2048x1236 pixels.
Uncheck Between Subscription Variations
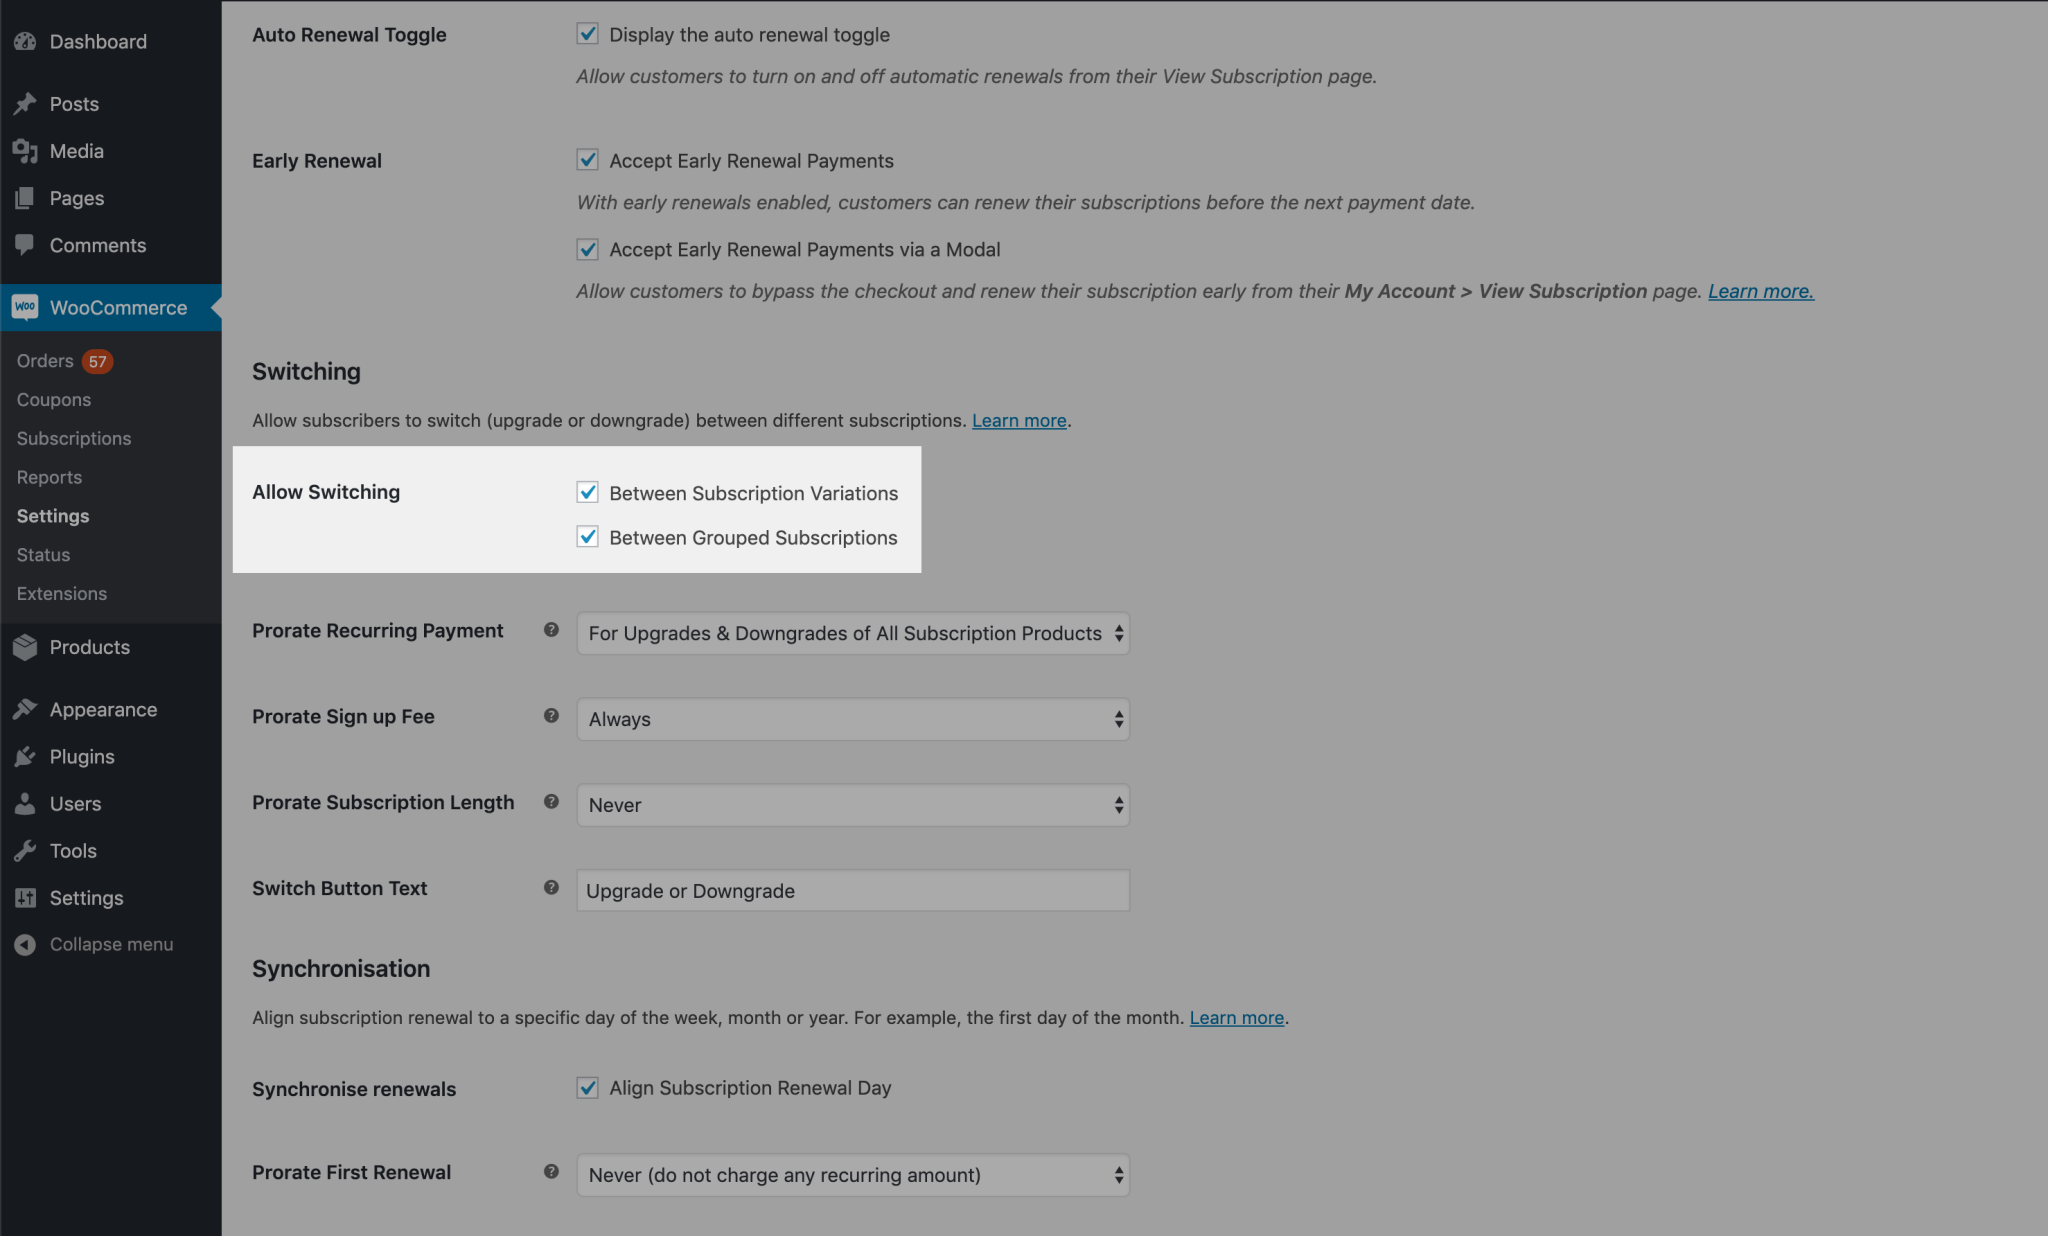(x=587, y=492)
